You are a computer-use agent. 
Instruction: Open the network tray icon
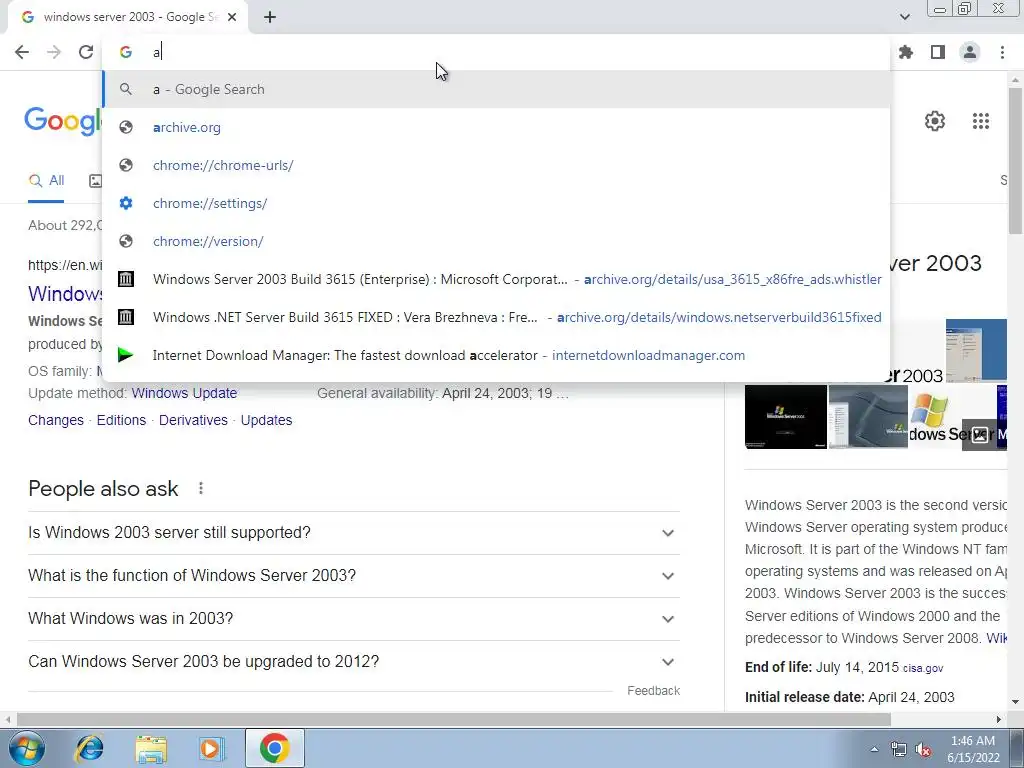tap(899, 750)
